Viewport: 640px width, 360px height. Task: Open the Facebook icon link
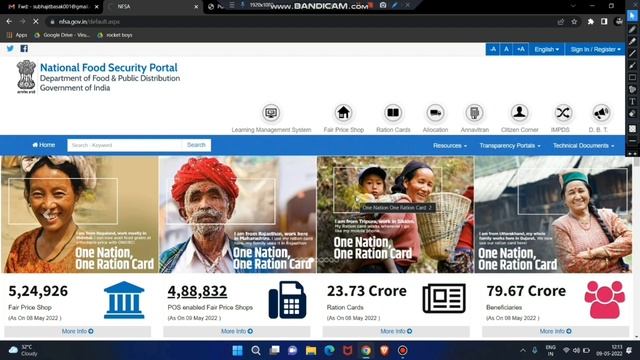click(24, 49)
